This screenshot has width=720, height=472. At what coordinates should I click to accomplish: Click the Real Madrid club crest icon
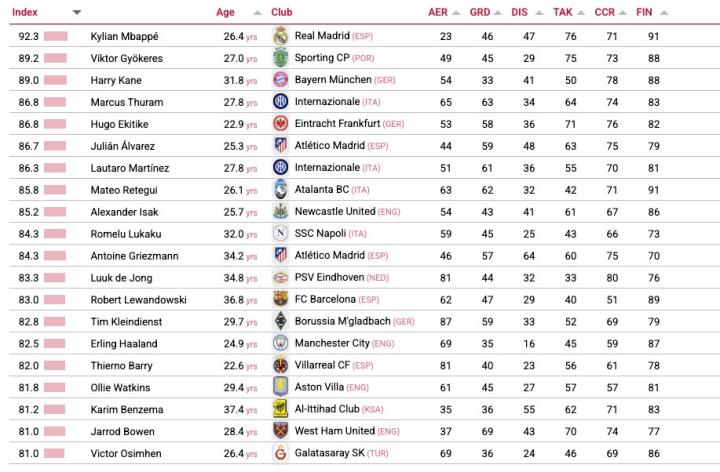click(x=280, y=36)
